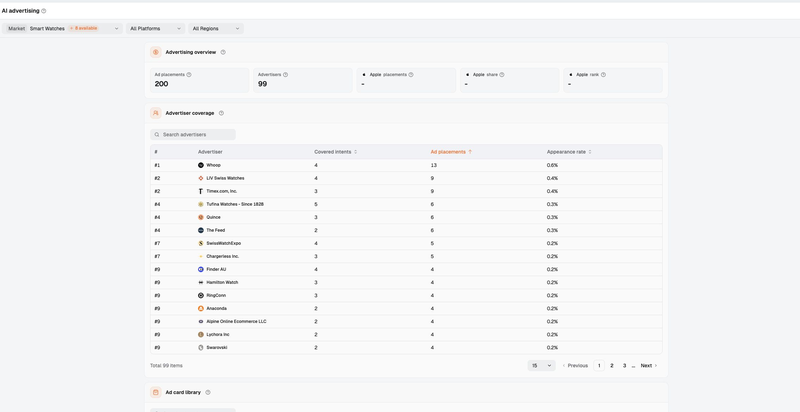Click the Ad placements 200 card

pyautogui.click(x=199, y=80)
